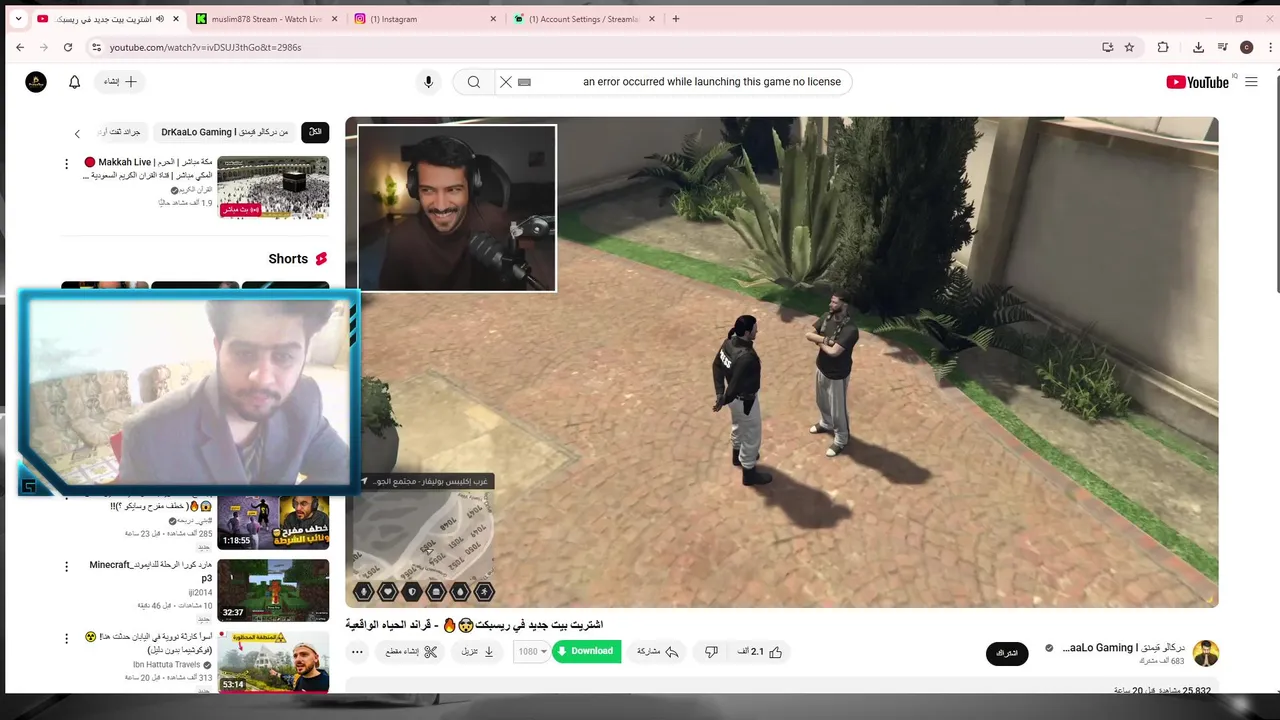
Task: Clear the search box with the X icon
Action: click(506, 82)
